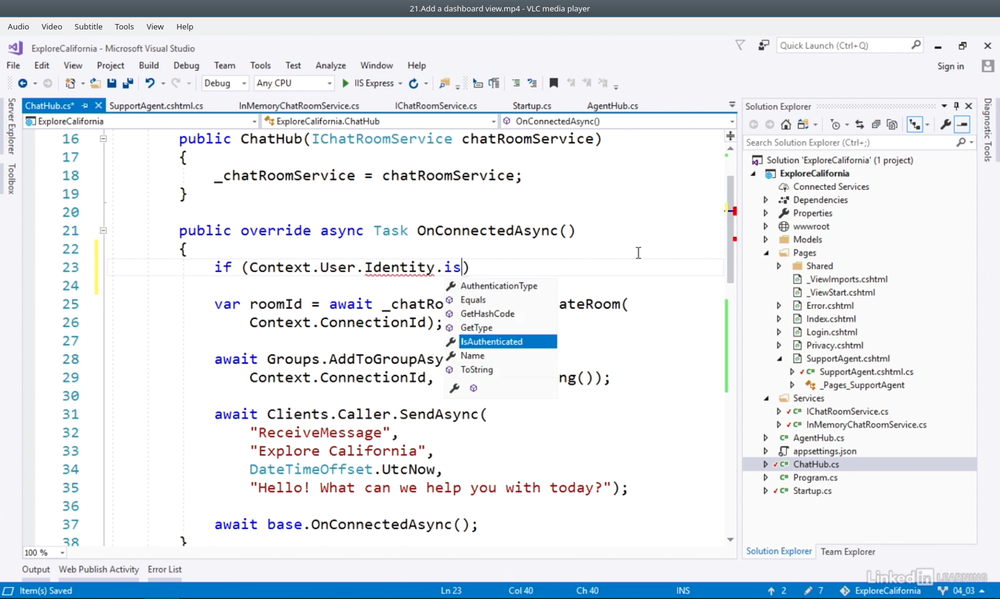Click the Pending Changes Filter clock icon
Screen dimensions: 1000x599
(835, 125)
